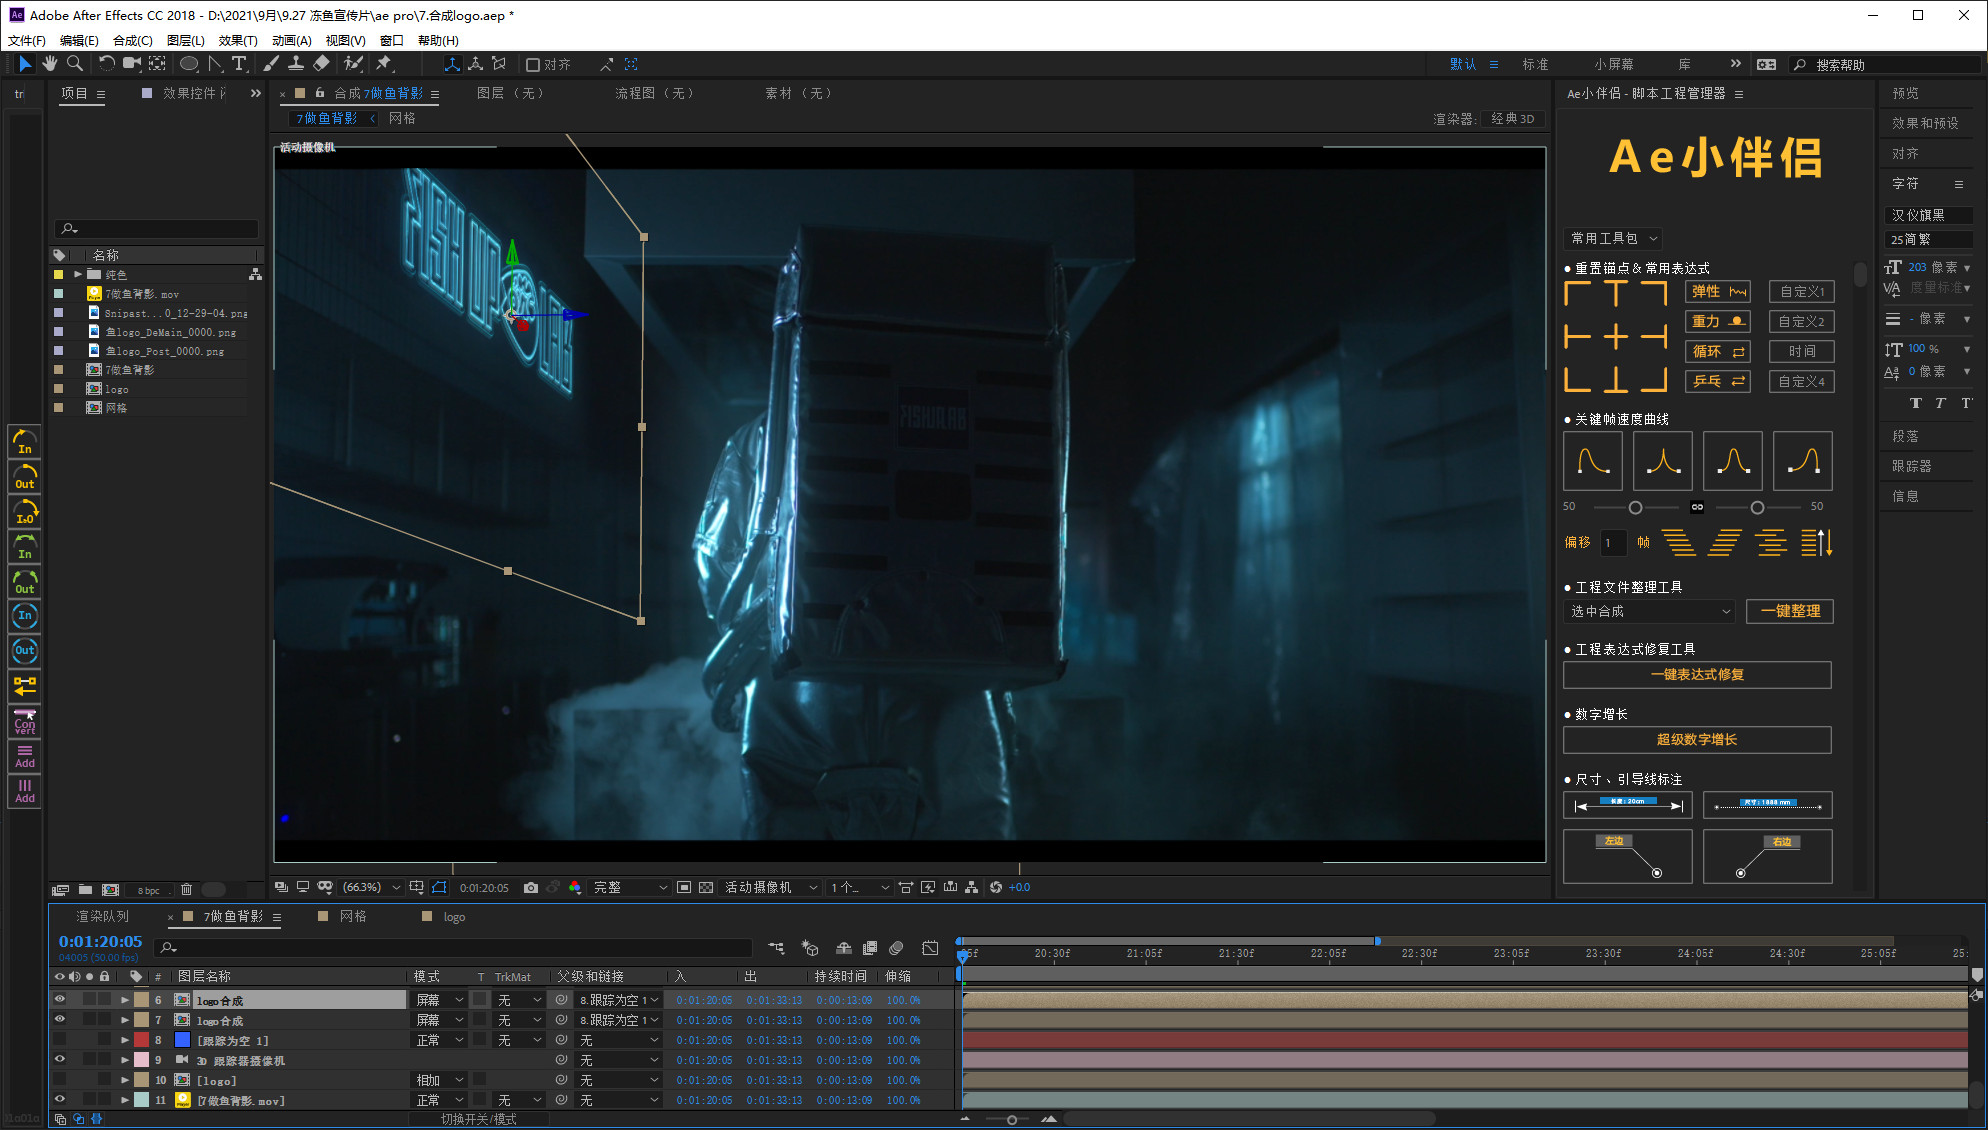The height and width of the screenshot is (1130, 1988).
Task: Select the Clone Stamp tool
Action: tap(296, 64)
